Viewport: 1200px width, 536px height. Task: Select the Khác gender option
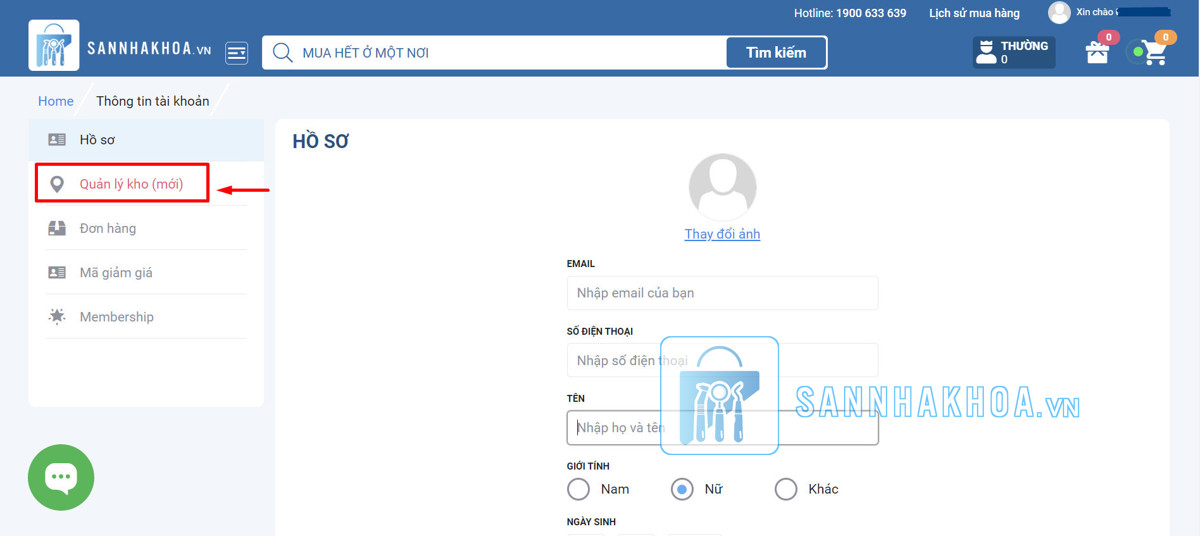coord(786,489)
